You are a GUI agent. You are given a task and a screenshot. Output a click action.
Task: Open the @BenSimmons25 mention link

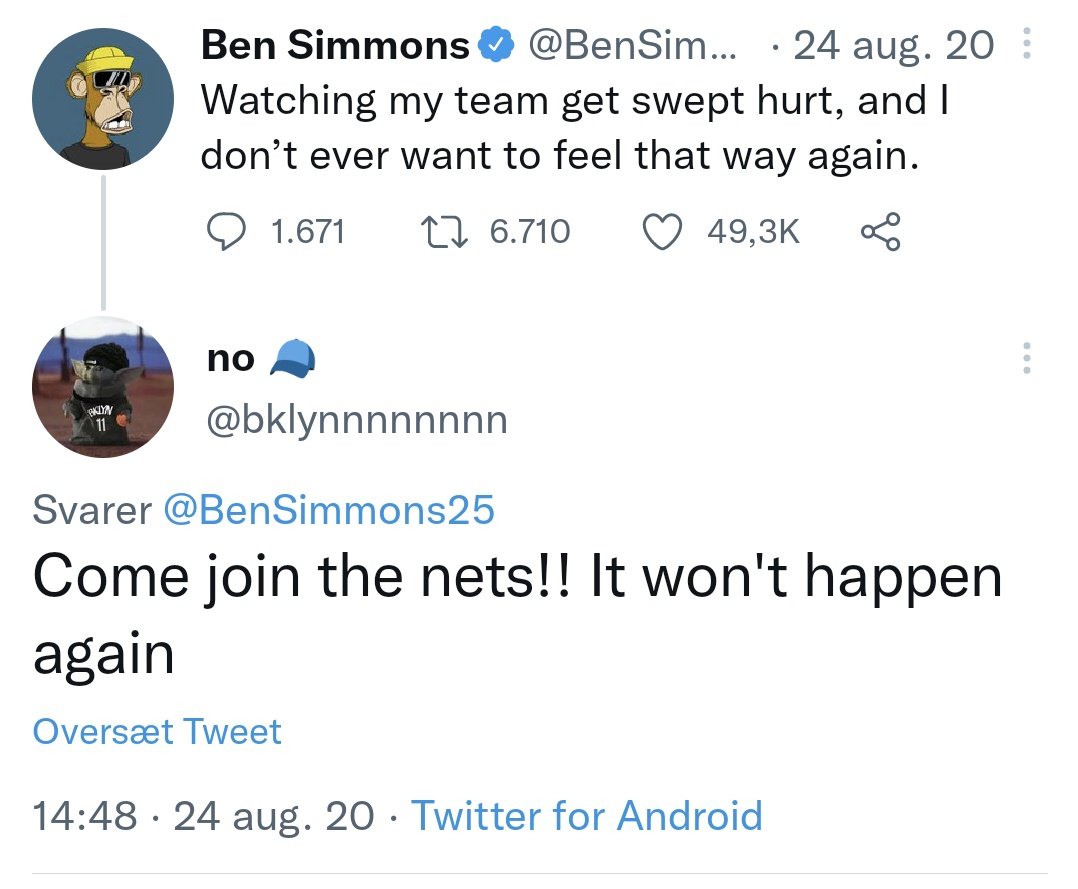pyautogui.click(x=329, y=509)
